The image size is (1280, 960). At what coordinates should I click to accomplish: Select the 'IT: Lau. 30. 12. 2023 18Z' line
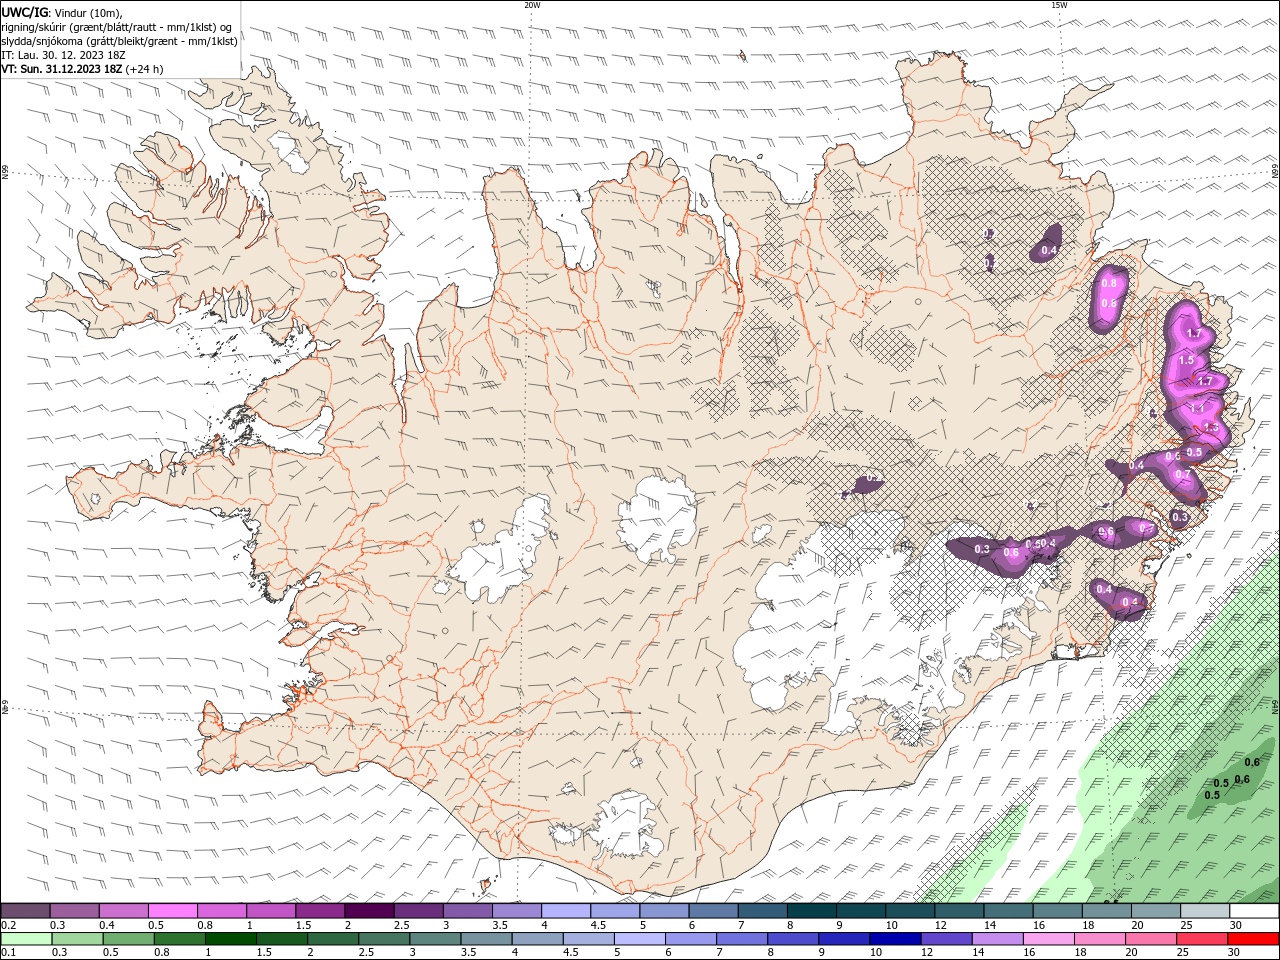click(63, 55)
